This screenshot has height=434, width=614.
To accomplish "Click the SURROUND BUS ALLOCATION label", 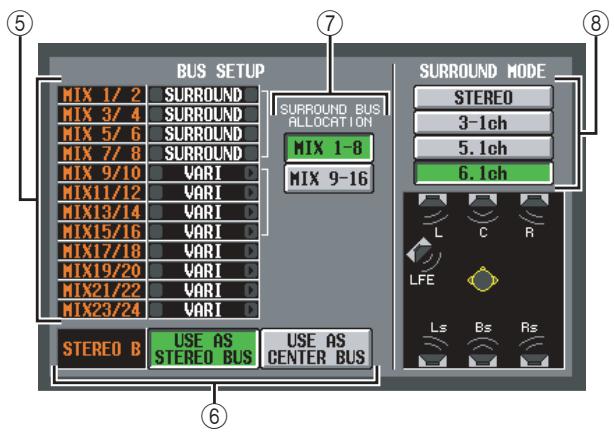I will tap(330, 116).
